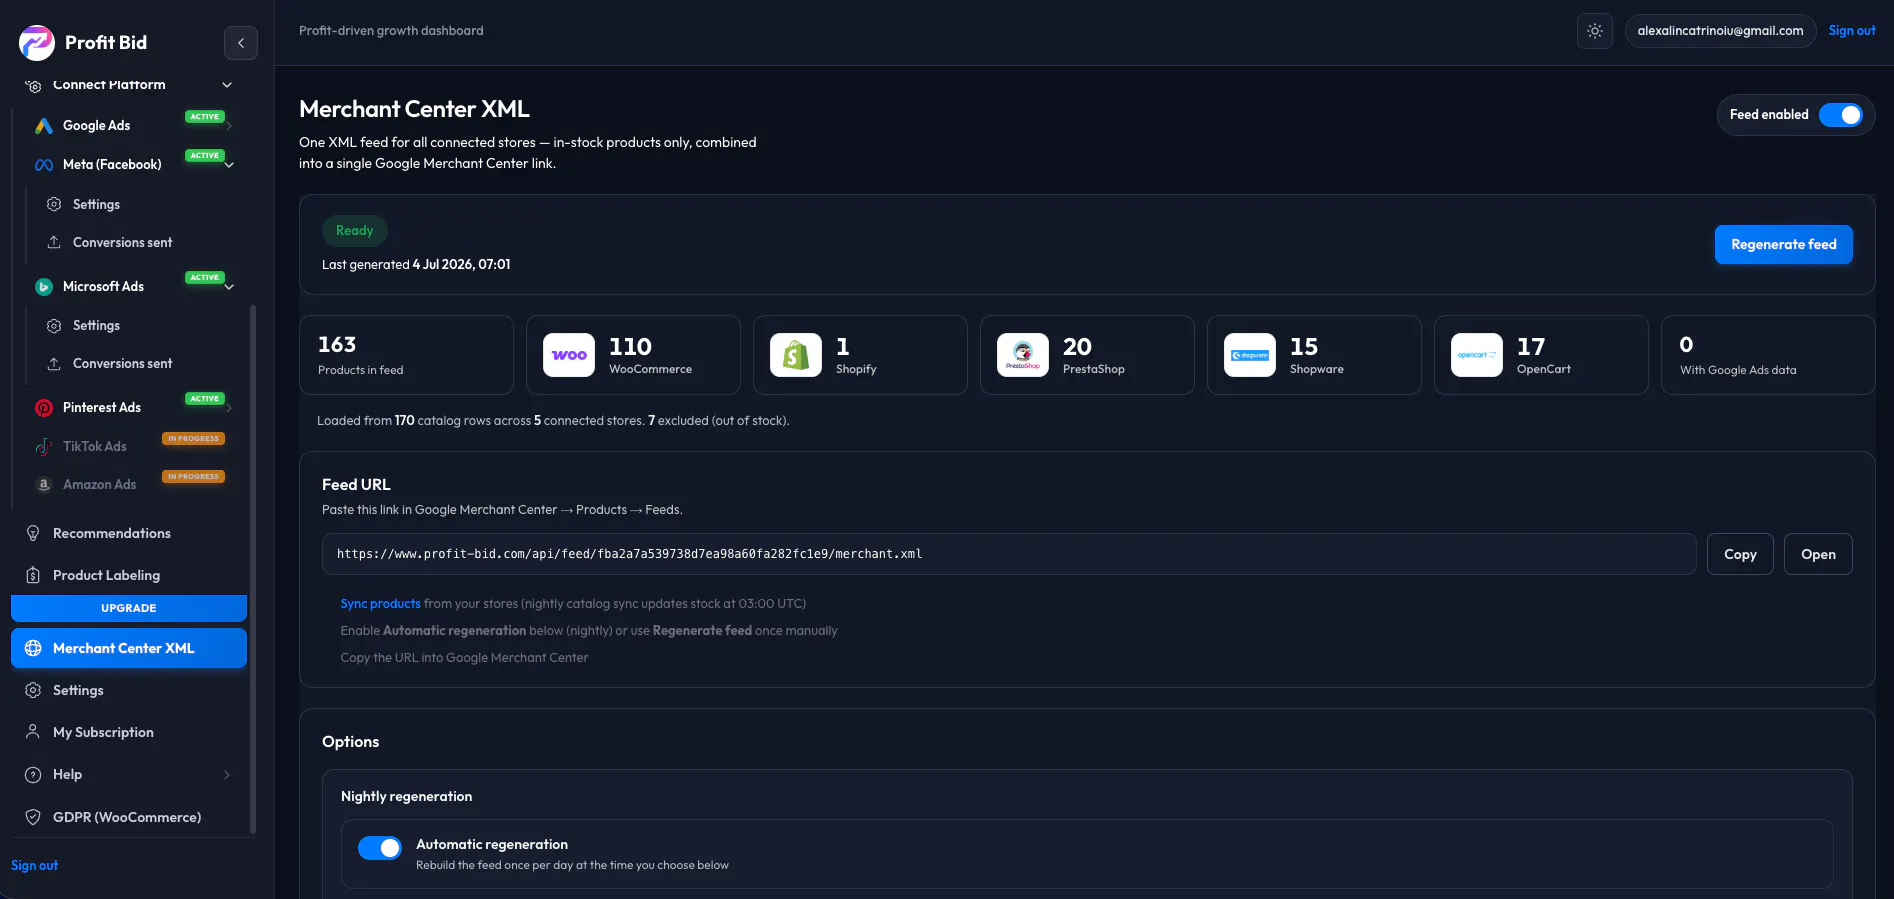Click the TikTok Ads logo icon

point(44,447)
